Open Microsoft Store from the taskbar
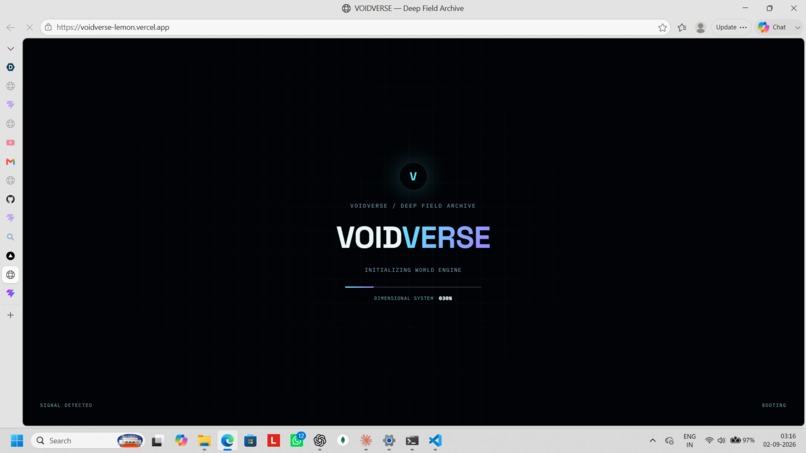Image resolution: width=806 pixels, height=453 pixels. click(x=250, y=441)
